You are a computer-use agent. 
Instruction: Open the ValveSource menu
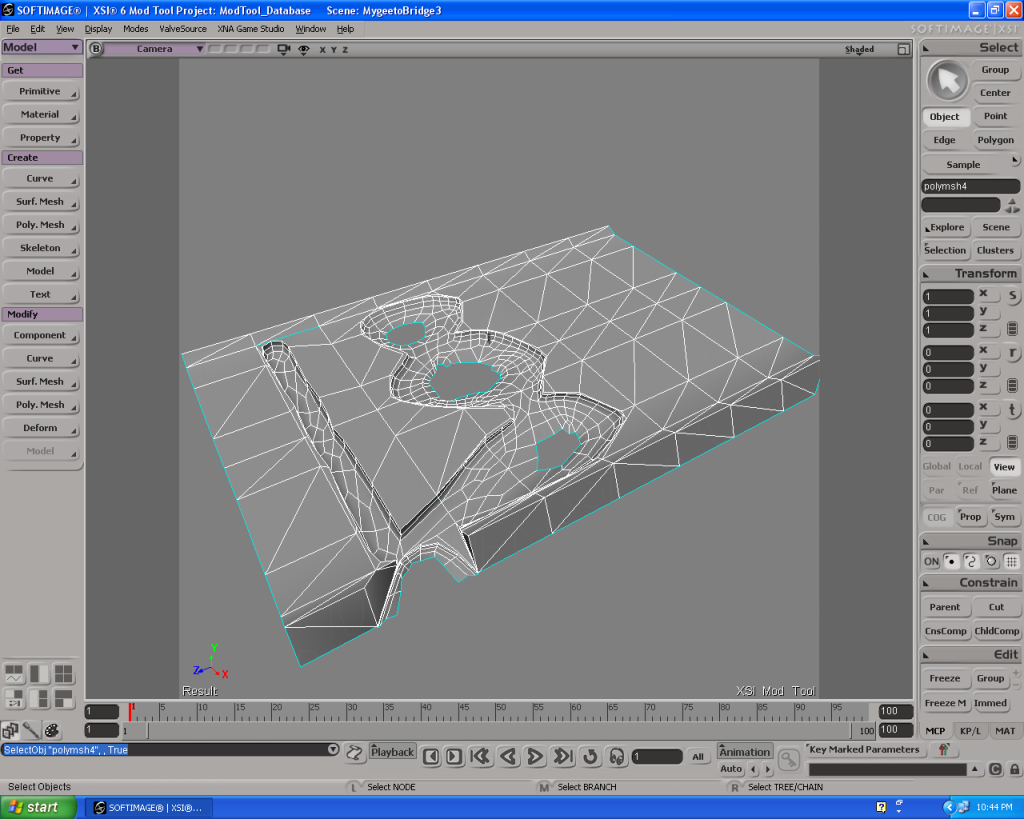[x=183, y=29]
